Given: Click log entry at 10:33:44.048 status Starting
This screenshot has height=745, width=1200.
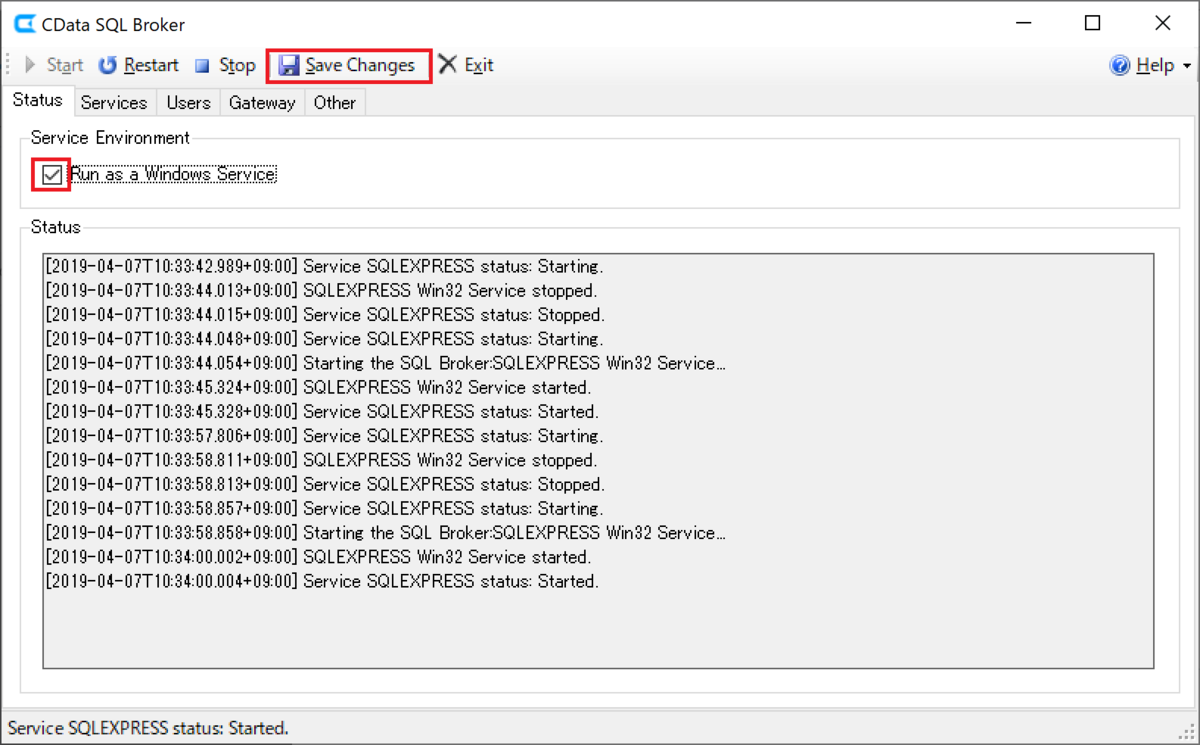Looking at the screenshot, I should [324, 339].
